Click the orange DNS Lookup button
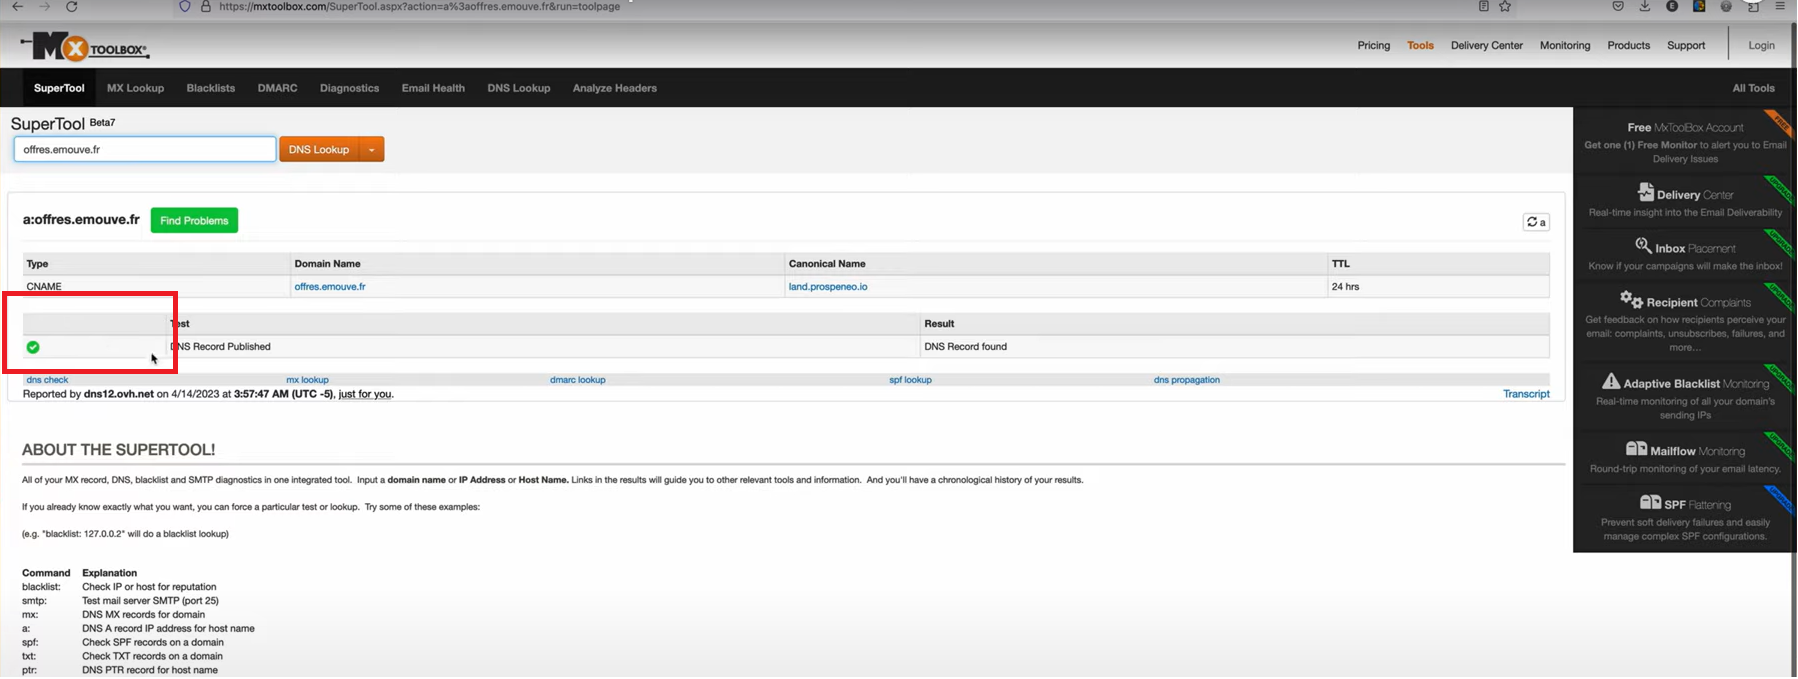The height and width of the screenshot is (679, 1798). [x=319, y=150]
